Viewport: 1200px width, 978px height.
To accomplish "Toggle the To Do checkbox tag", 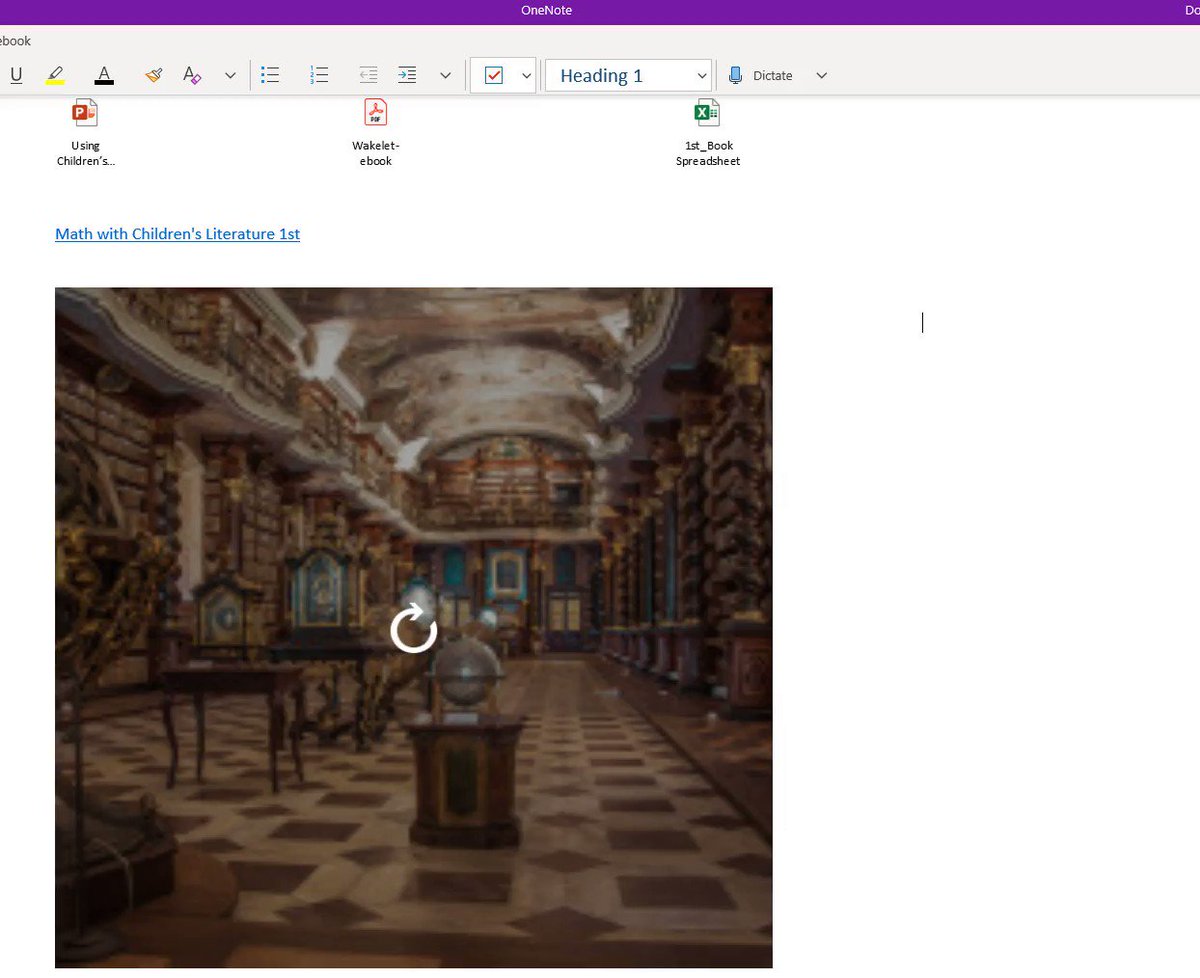I will (x=493, y=76).
